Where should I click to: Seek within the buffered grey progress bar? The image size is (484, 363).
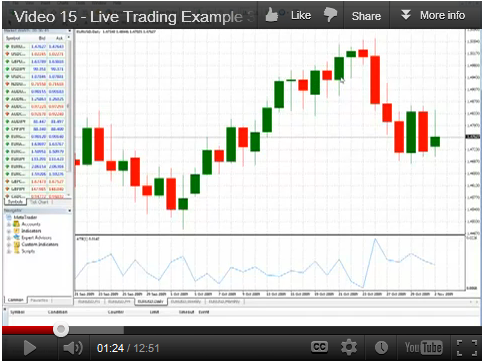(97, 330)
